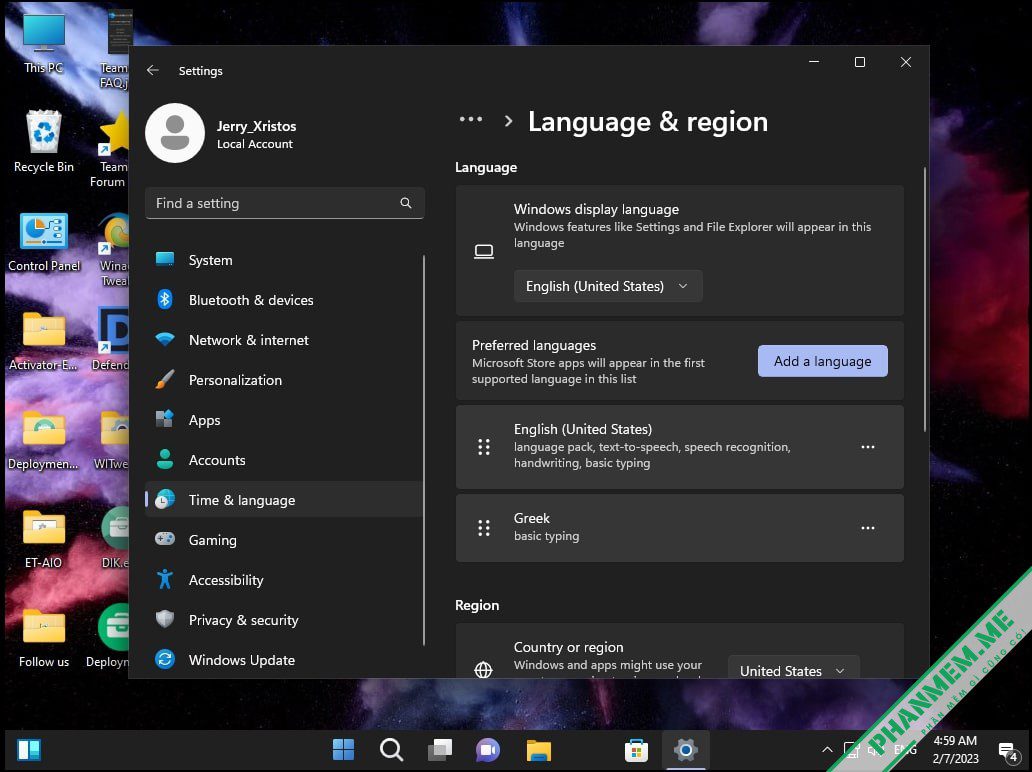
Task: Select Time & language in sidebar
Action: click(284, 500)
